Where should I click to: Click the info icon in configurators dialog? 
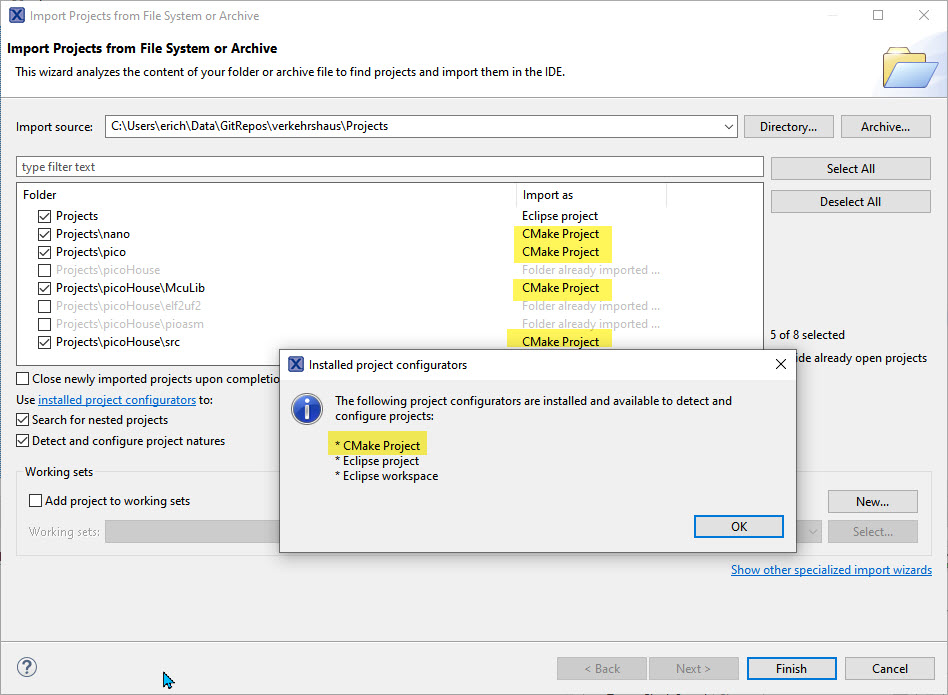(x=306, y=408)
